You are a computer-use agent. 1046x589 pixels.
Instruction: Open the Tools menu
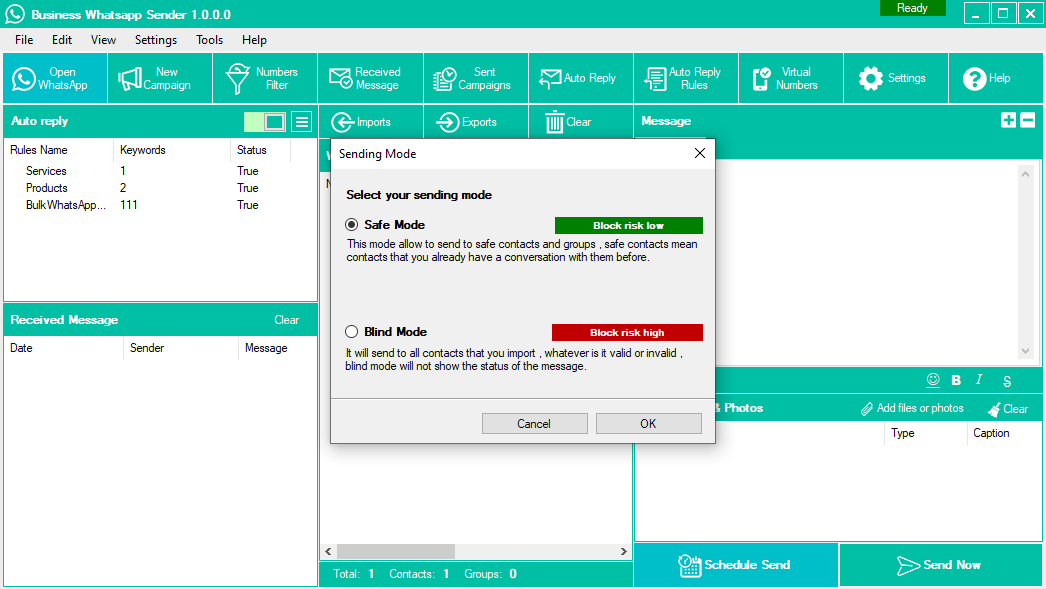(210, 40)
